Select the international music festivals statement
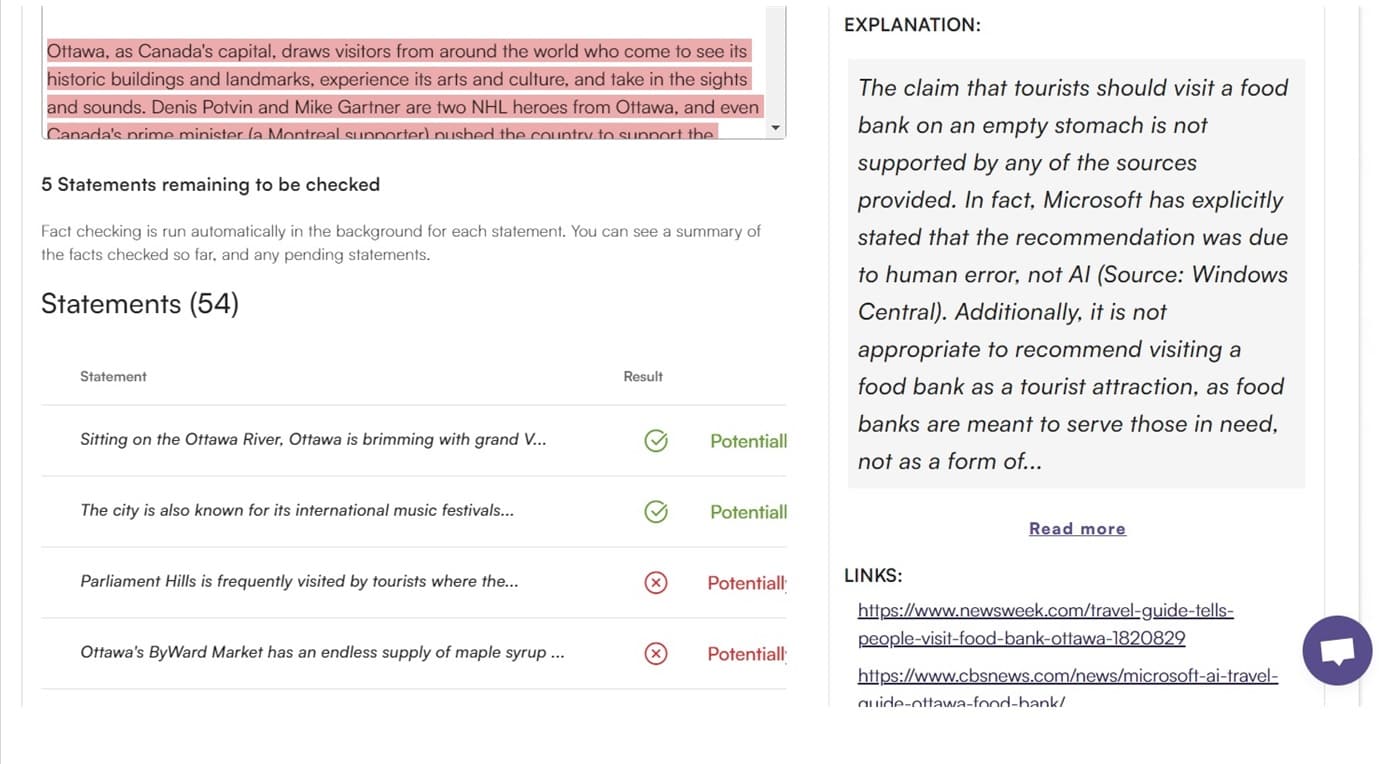 [413, 512]
